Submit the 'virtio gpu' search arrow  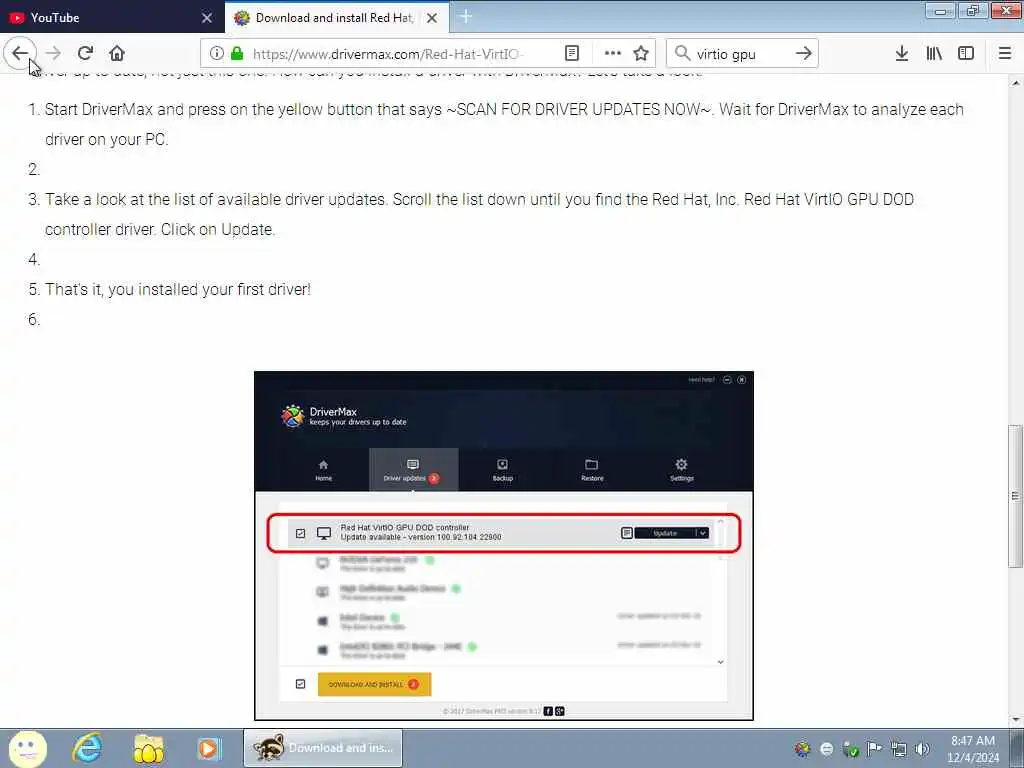[804, 54]
